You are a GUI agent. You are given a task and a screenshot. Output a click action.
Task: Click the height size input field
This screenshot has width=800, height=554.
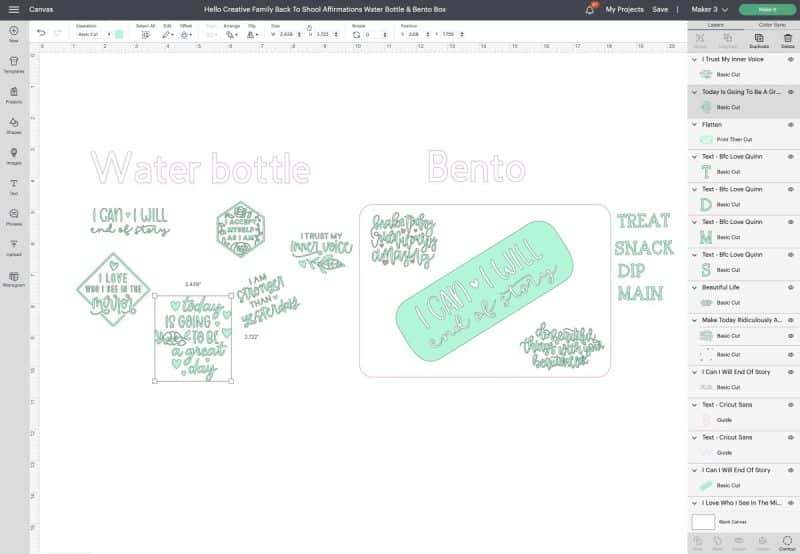pos(322,34)
